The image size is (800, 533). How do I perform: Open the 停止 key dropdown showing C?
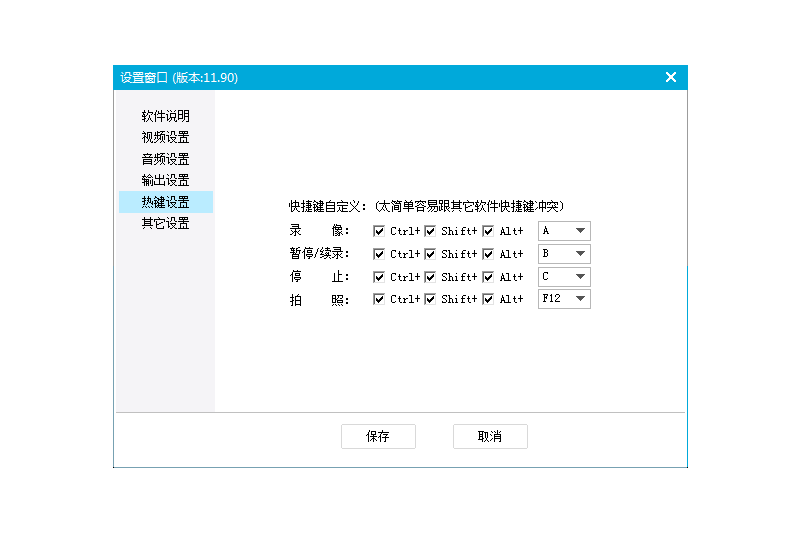pos(564,276)
